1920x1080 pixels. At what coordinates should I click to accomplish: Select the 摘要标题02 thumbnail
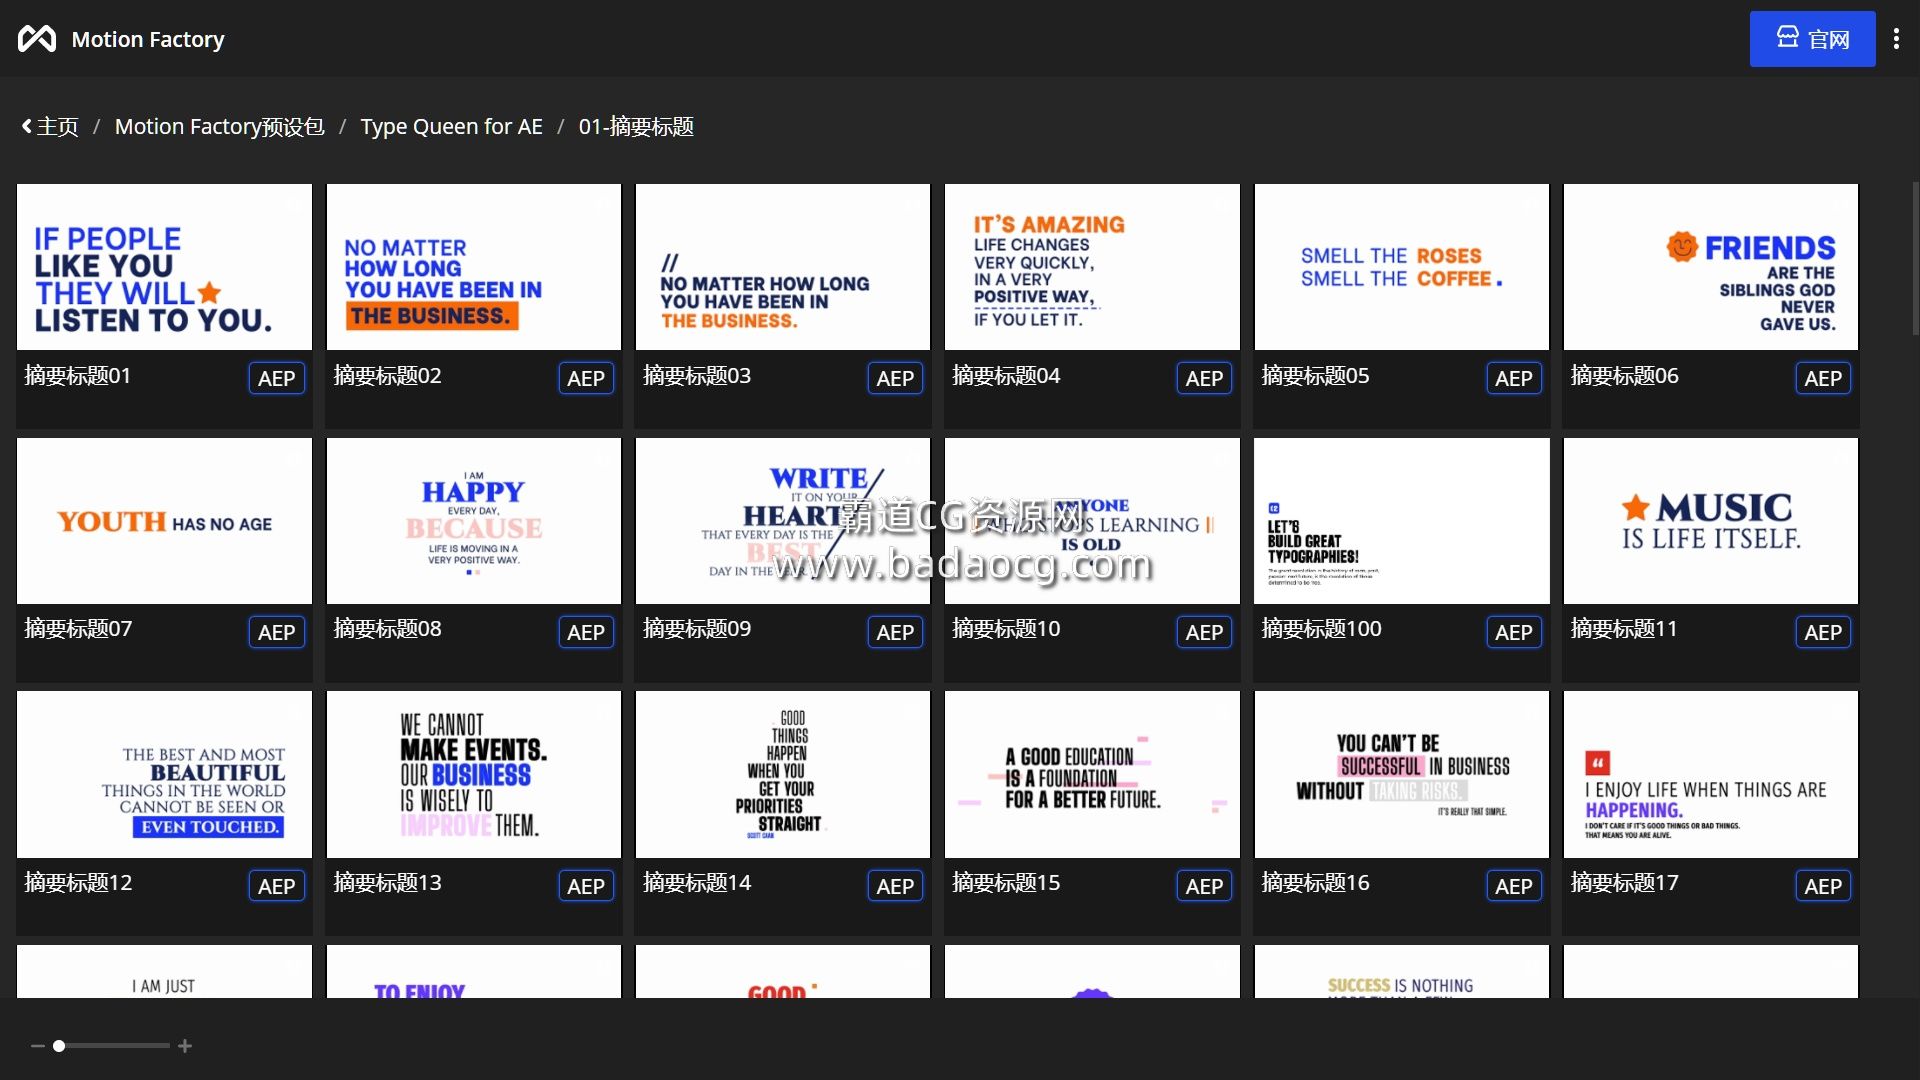click(473, 267)
